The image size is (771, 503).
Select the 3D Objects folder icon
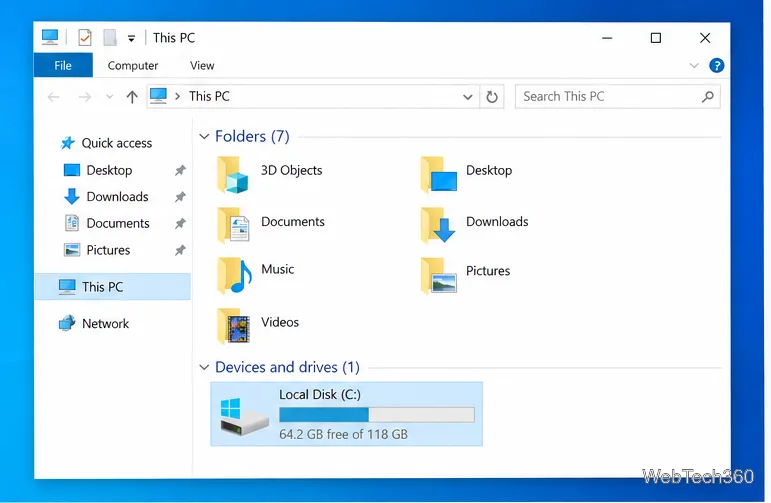(233, 175)
